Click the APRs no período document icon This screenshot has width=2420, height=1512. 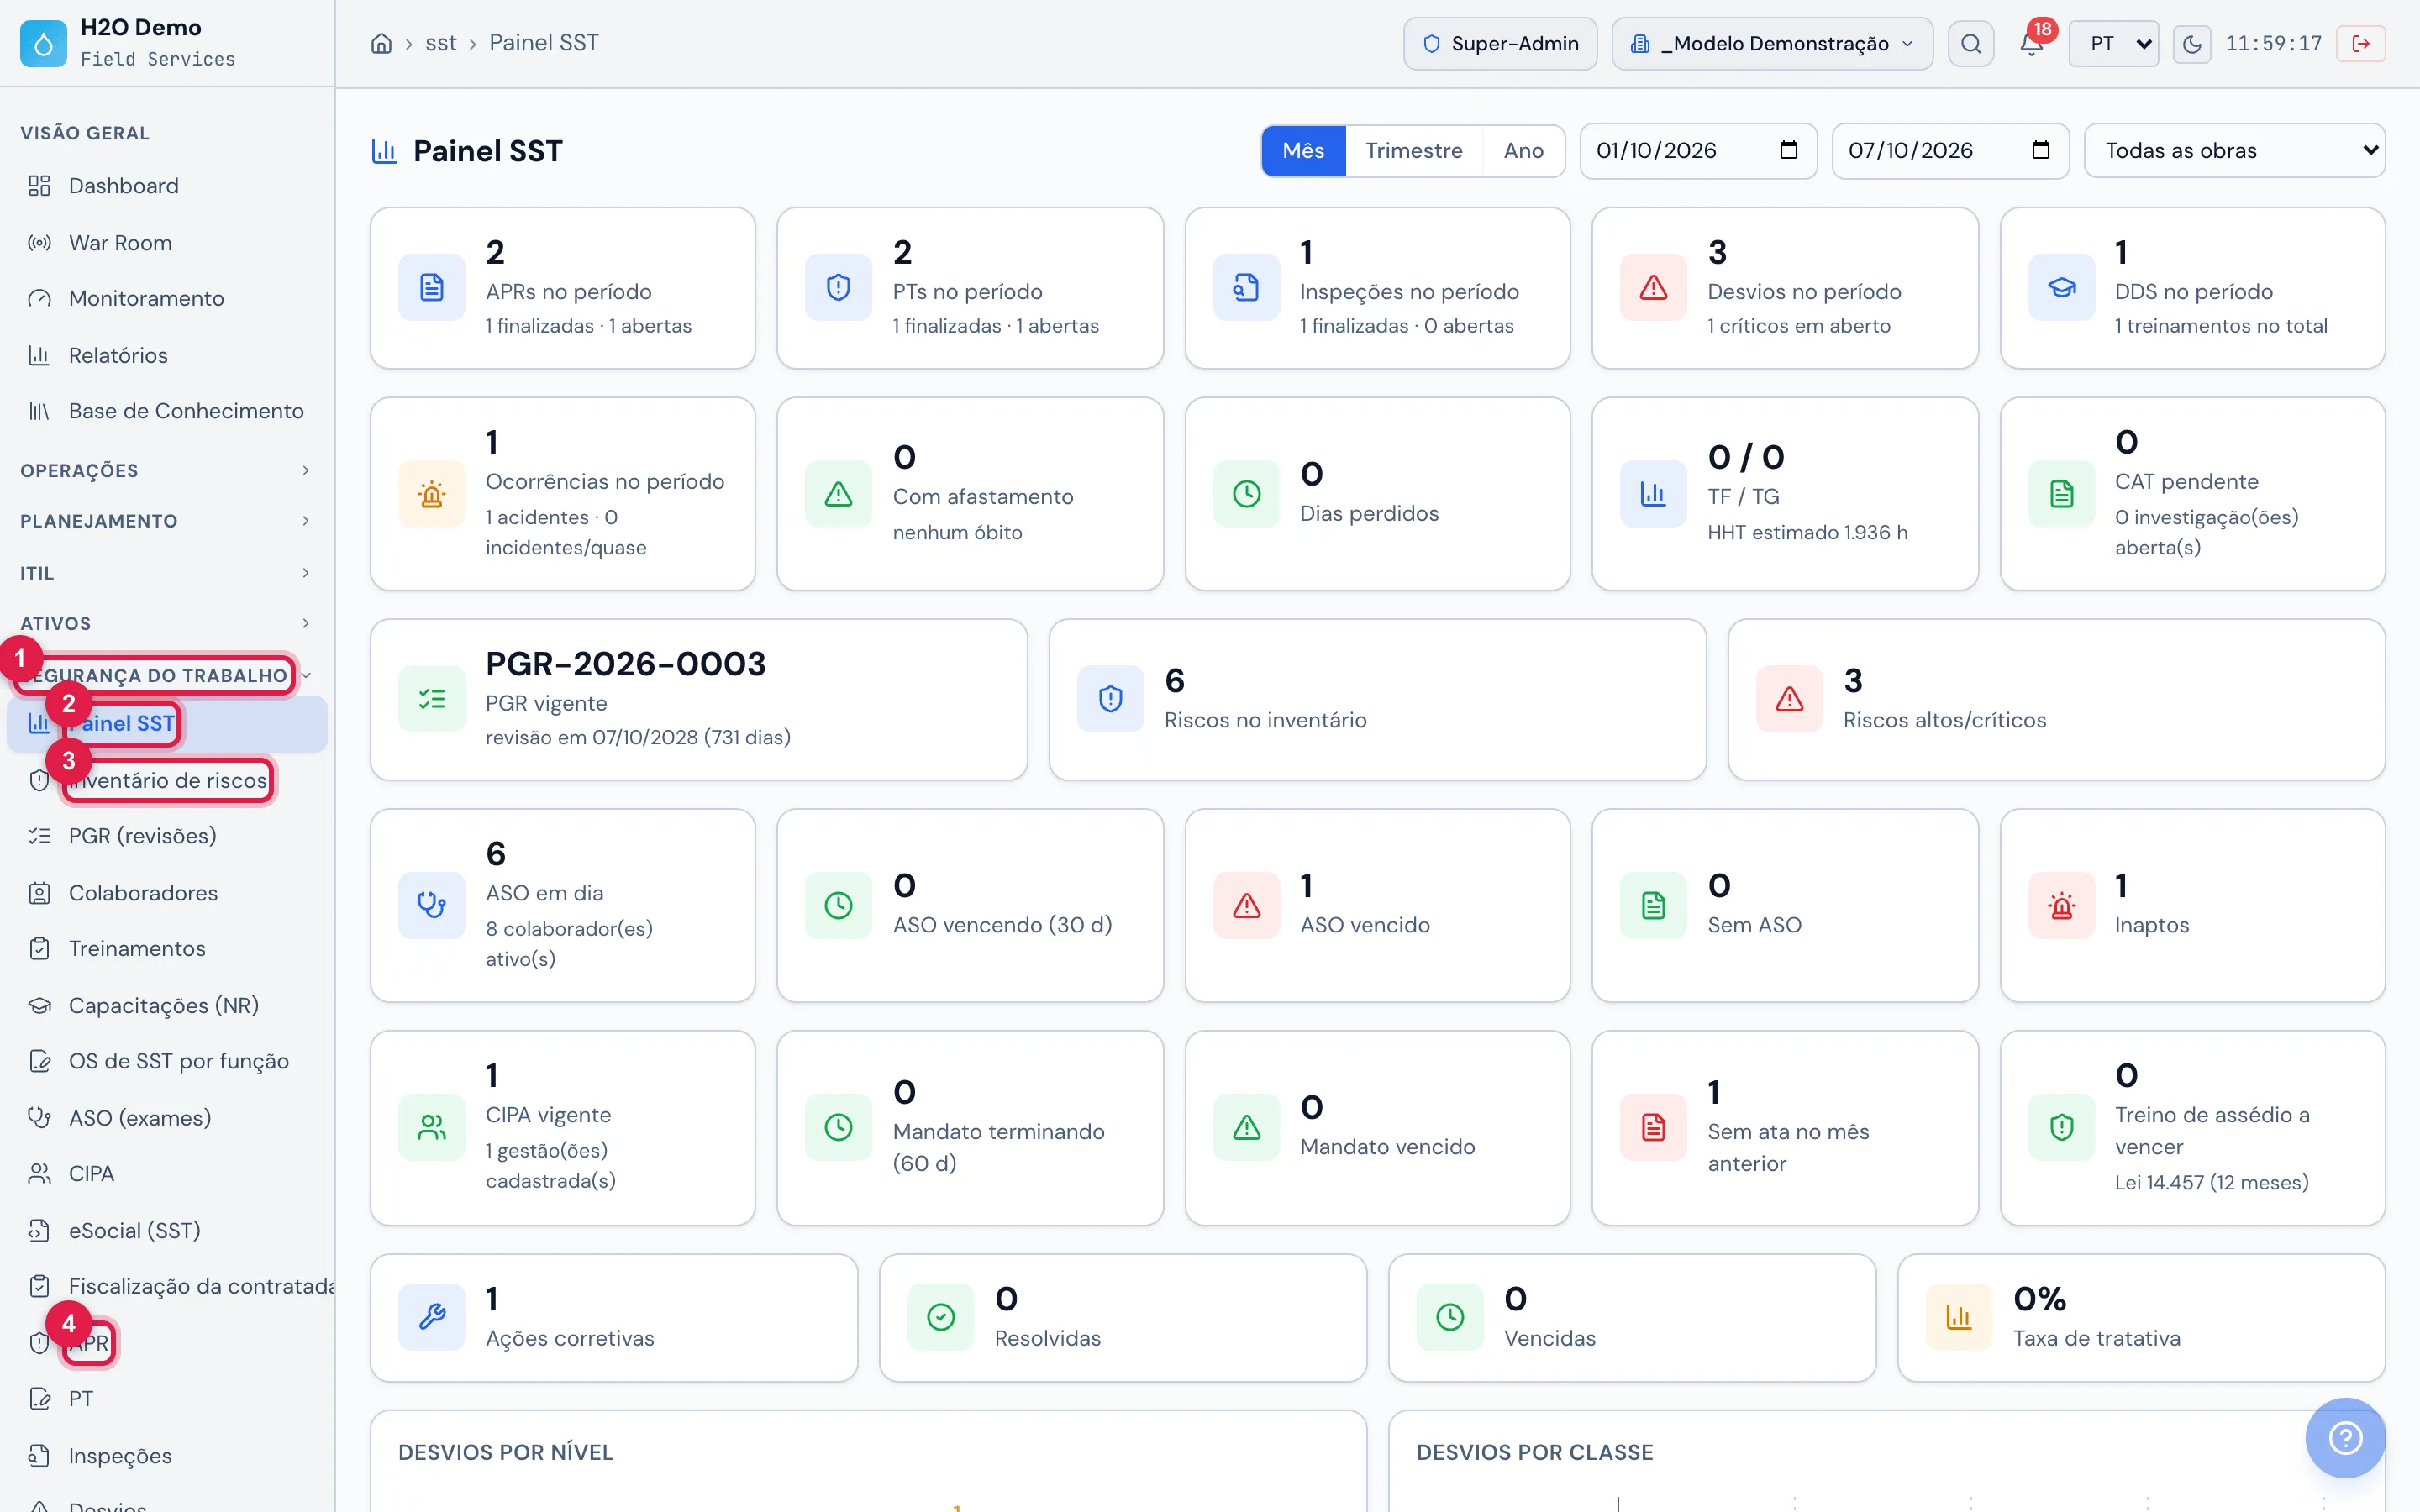click(431, 288)
